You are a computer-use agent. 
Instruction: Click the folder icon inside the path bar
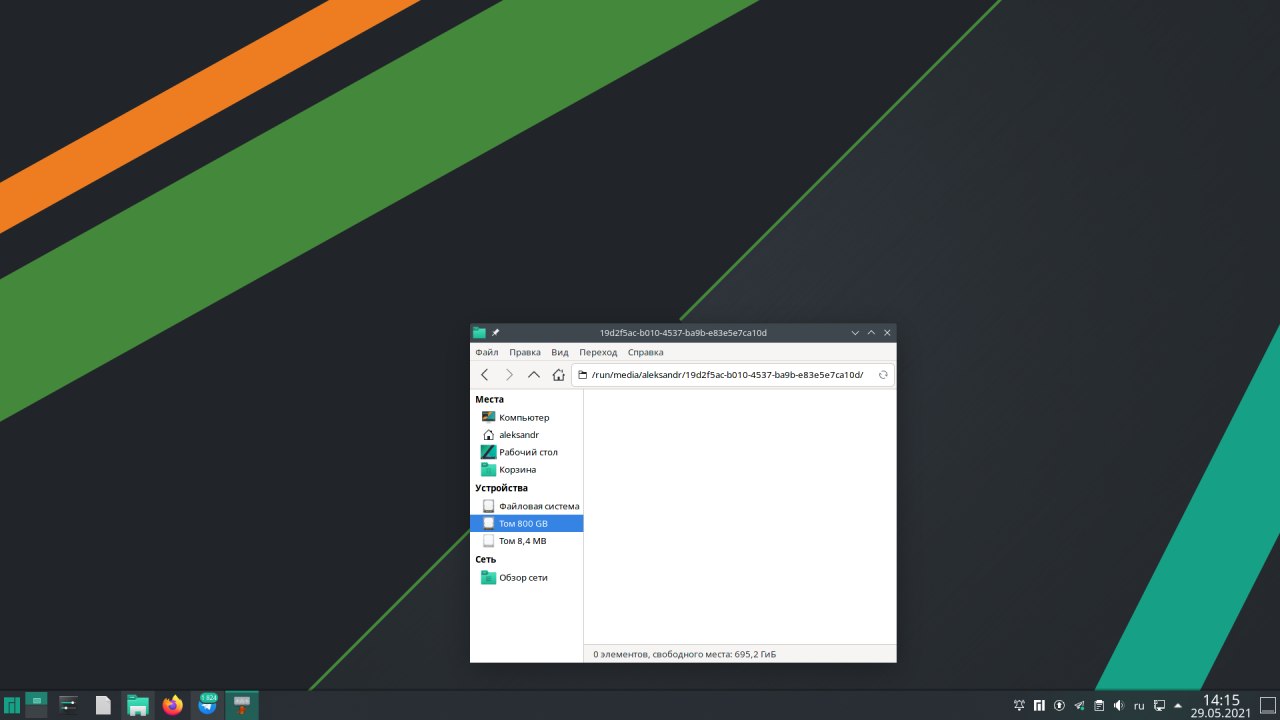(582, 375)
